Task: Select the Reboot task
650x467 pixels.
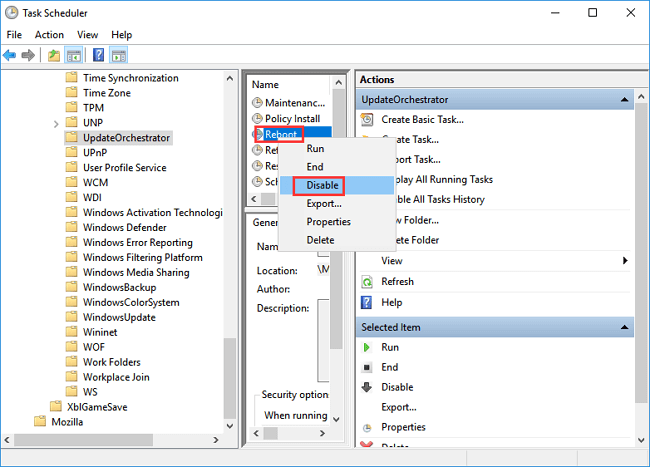Action: [x=281, y=134]
